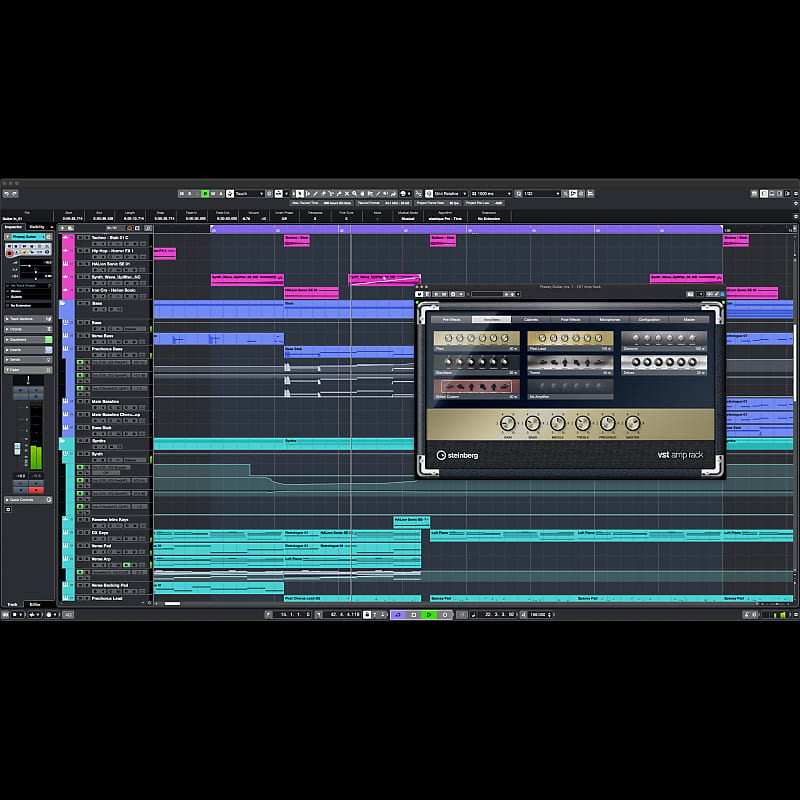Click Stop in the transport bar
This screenshot has height=800, width=800.
click(414, 614)
